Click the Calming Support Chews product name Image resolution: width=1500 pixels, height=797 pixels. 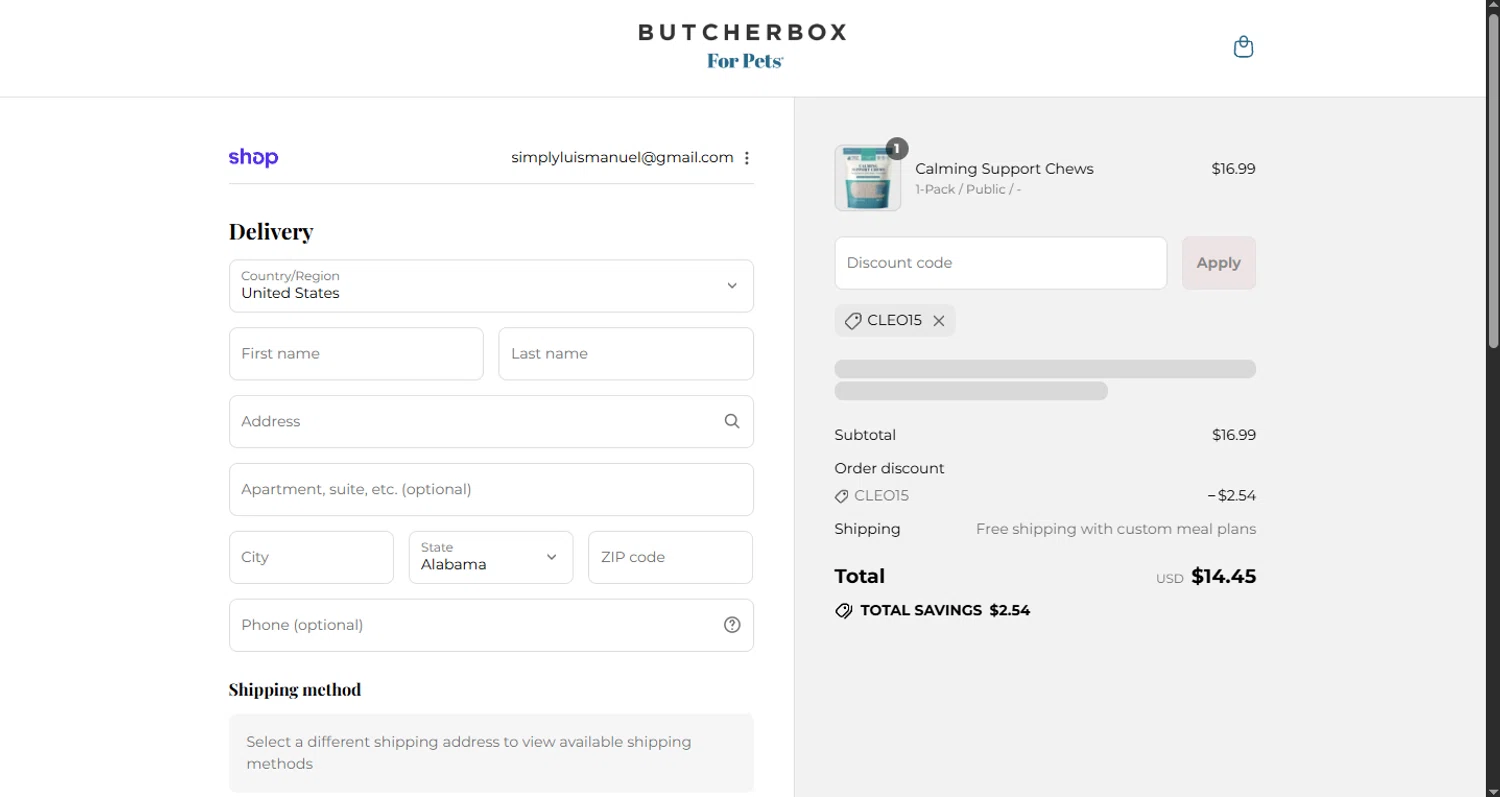(1004, 169)
